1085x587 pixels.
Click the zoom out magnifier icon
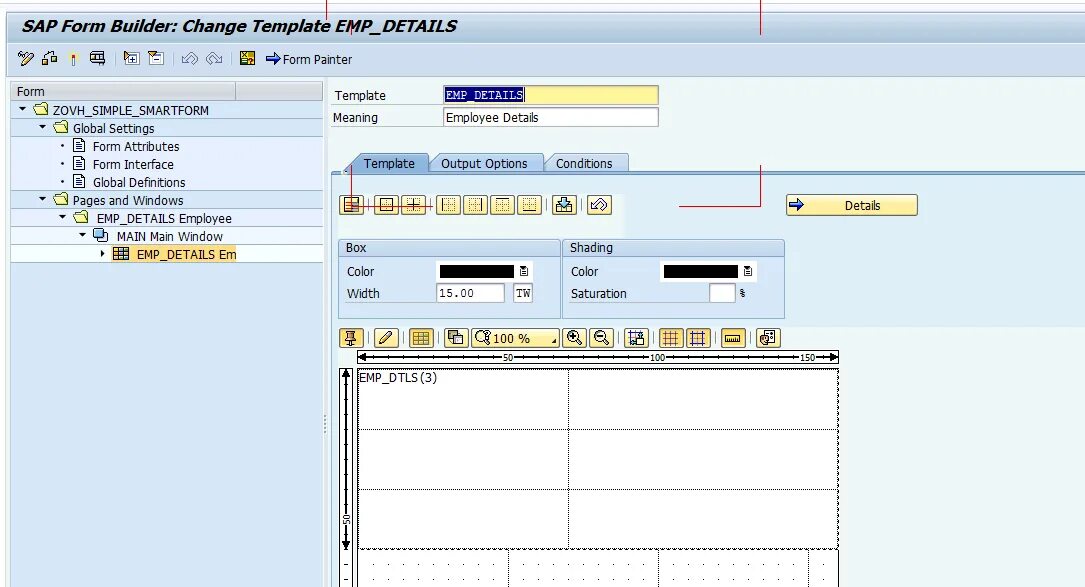coord(601,338)
